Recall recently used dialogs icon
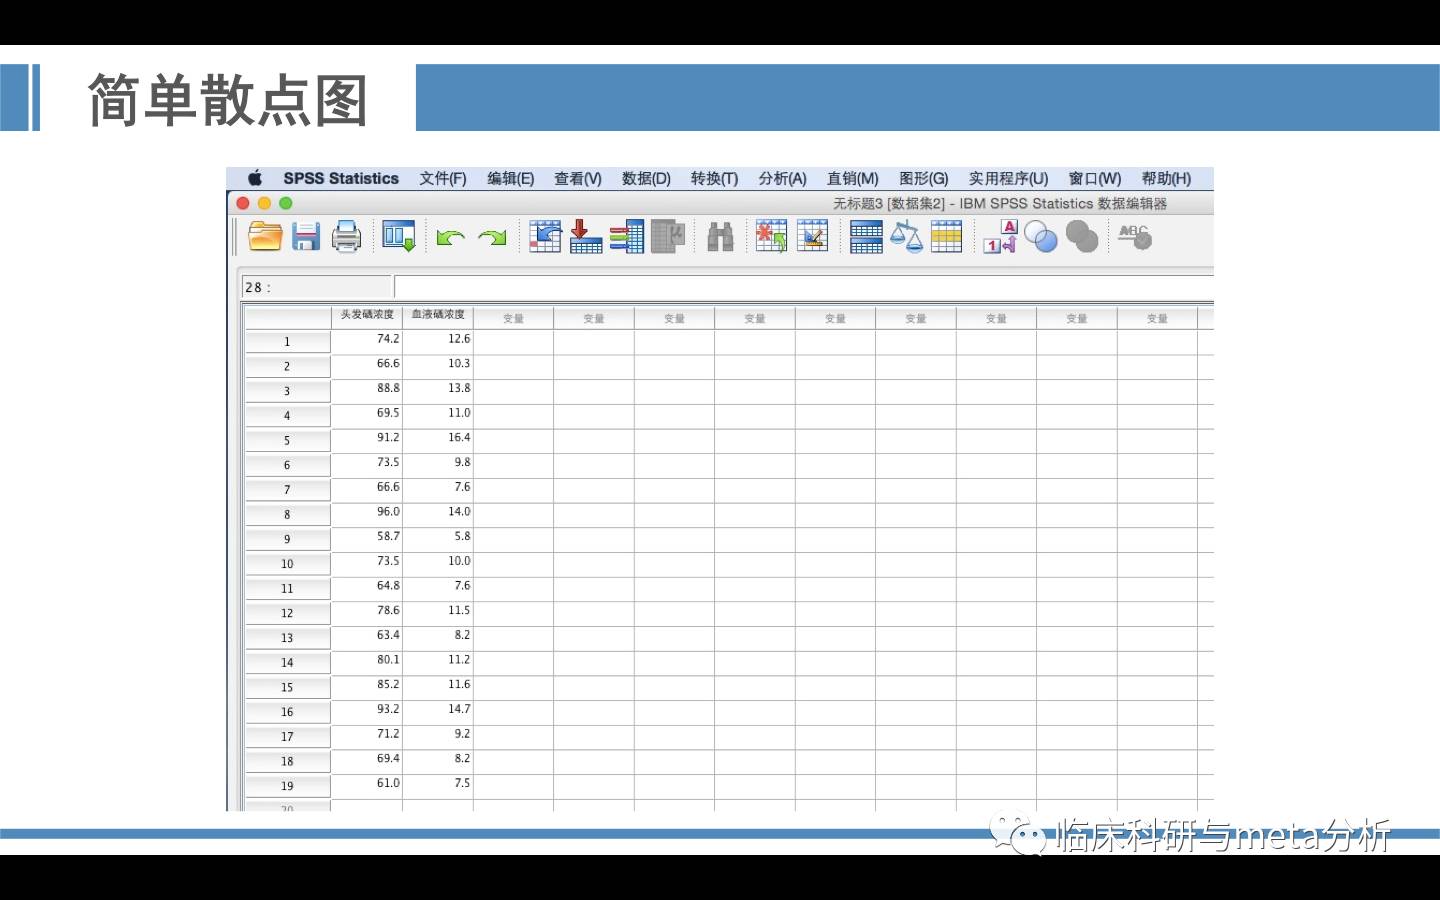This screenshot has height=900, width=1440. coord(398,236)
